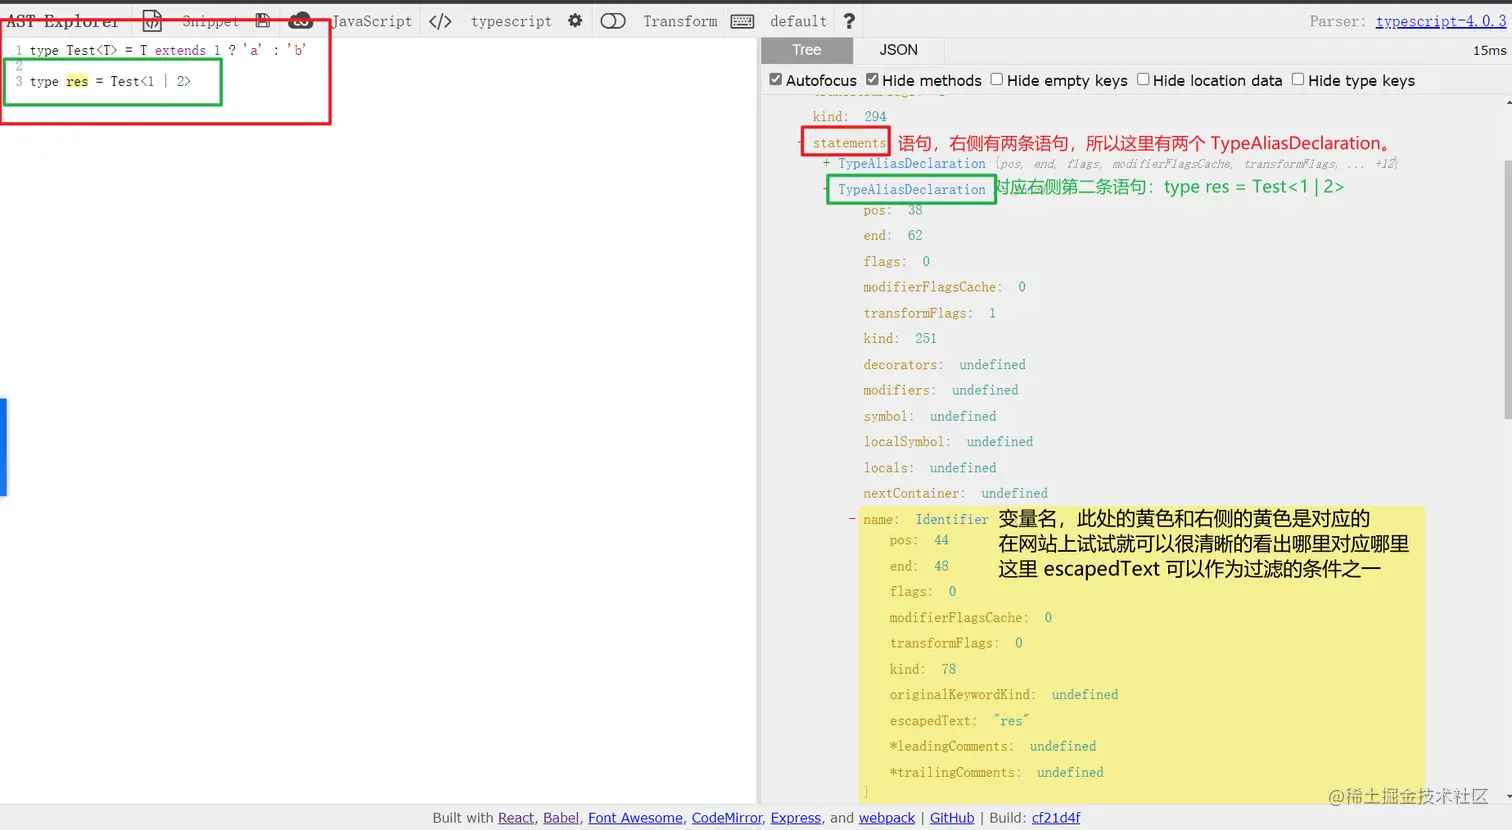Image resolution: width=1512 pixels, height=830 pixels.
Task: Click the AST tree vertical scrollbar
Action: click(x=1507, y=290)
